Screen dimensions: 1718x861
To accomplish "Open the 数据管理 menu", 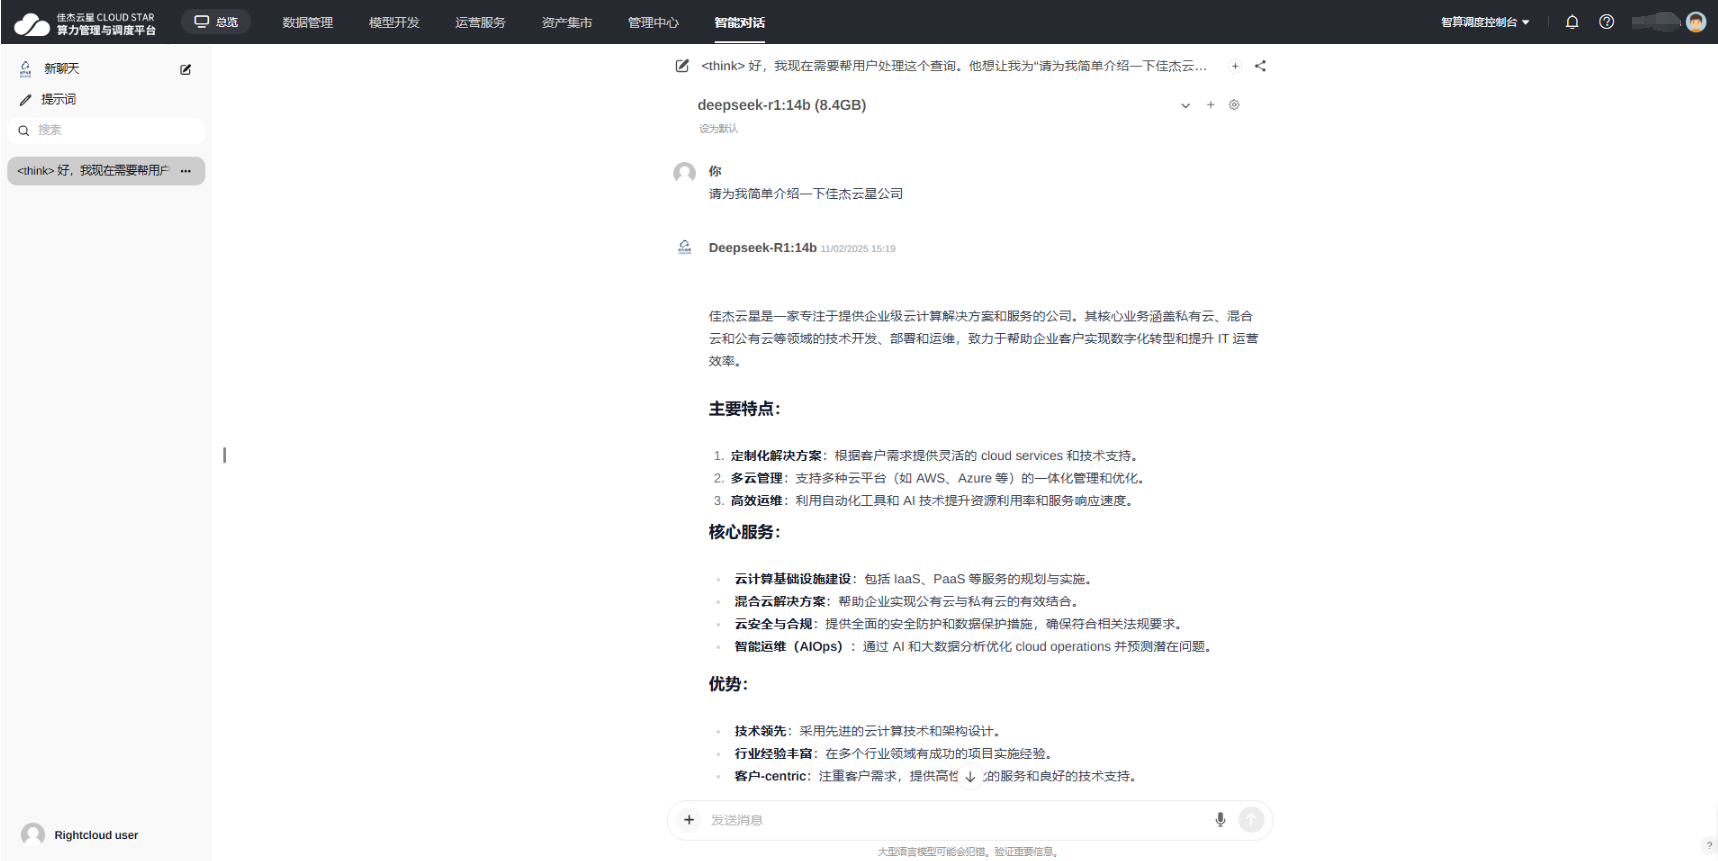I will (308, 22).
